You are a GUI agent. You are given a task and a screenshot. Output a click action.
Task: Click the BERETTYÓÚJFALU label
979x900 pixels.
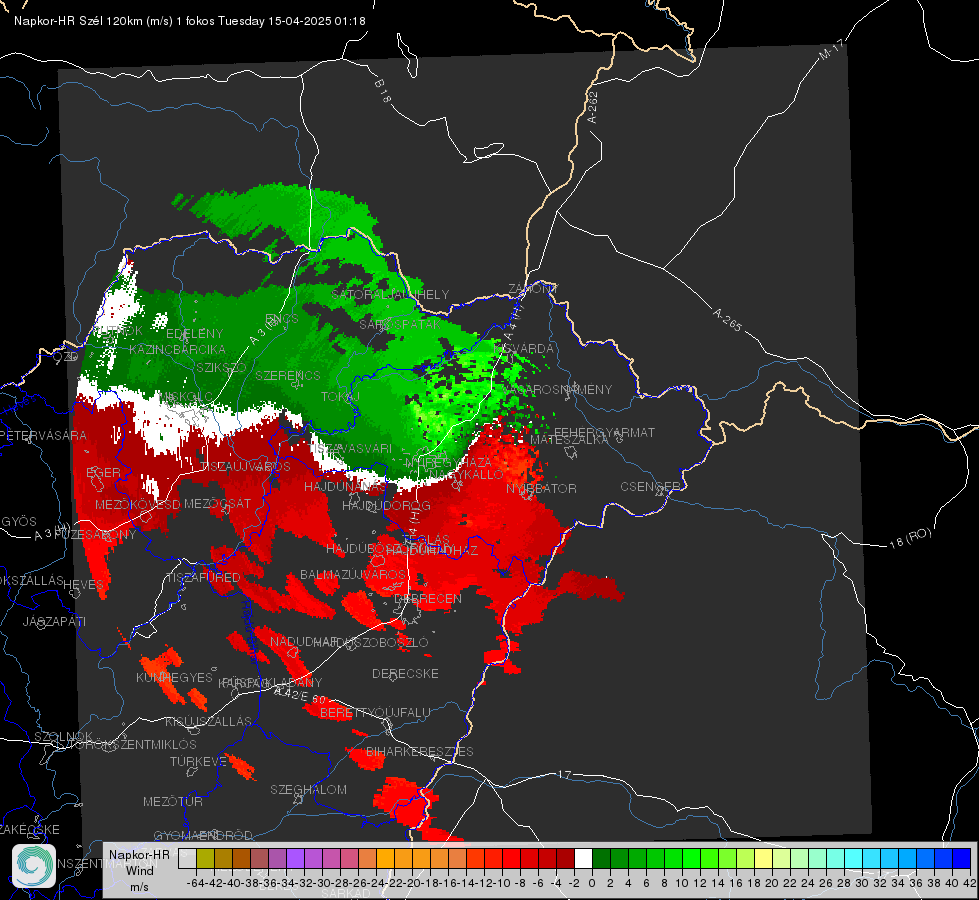click(x=375, y=713)
